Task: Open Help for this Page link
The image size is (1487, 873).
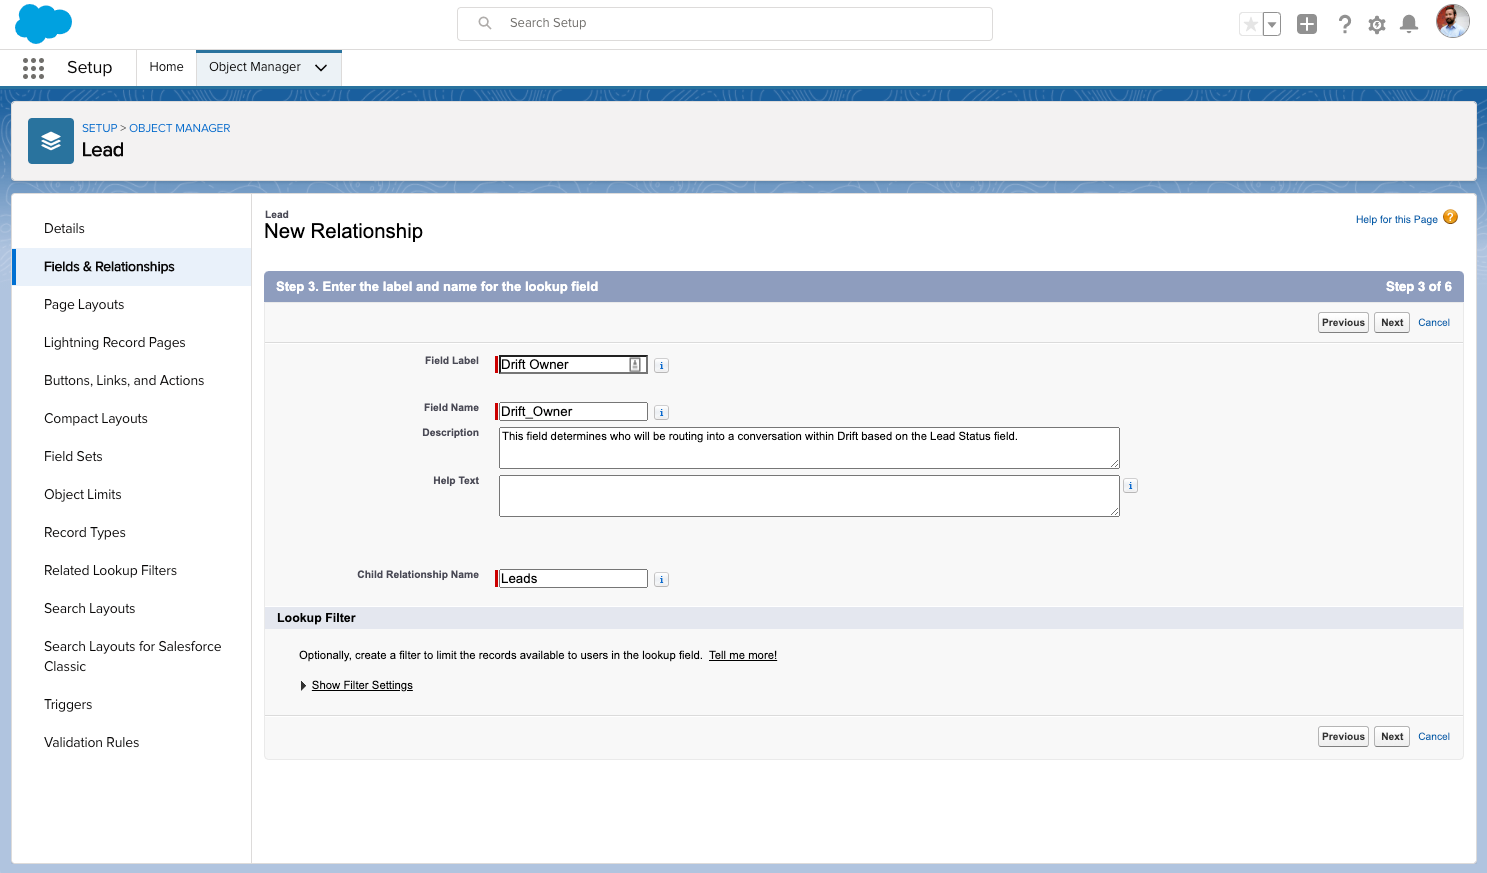Action: pos(1396,220)
